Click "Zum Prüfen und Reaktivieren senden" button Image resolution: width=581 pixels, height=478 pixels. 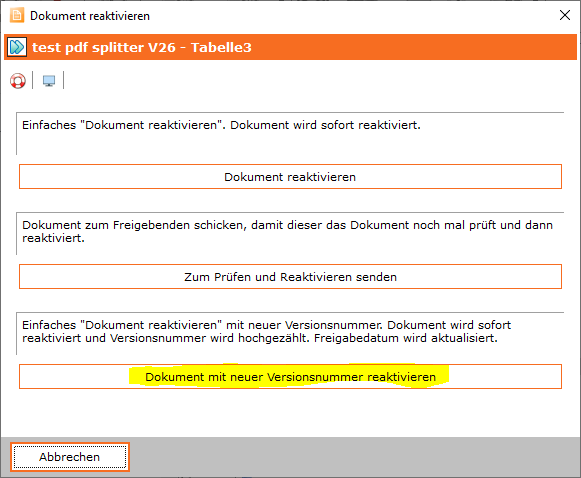coord(290,277)
